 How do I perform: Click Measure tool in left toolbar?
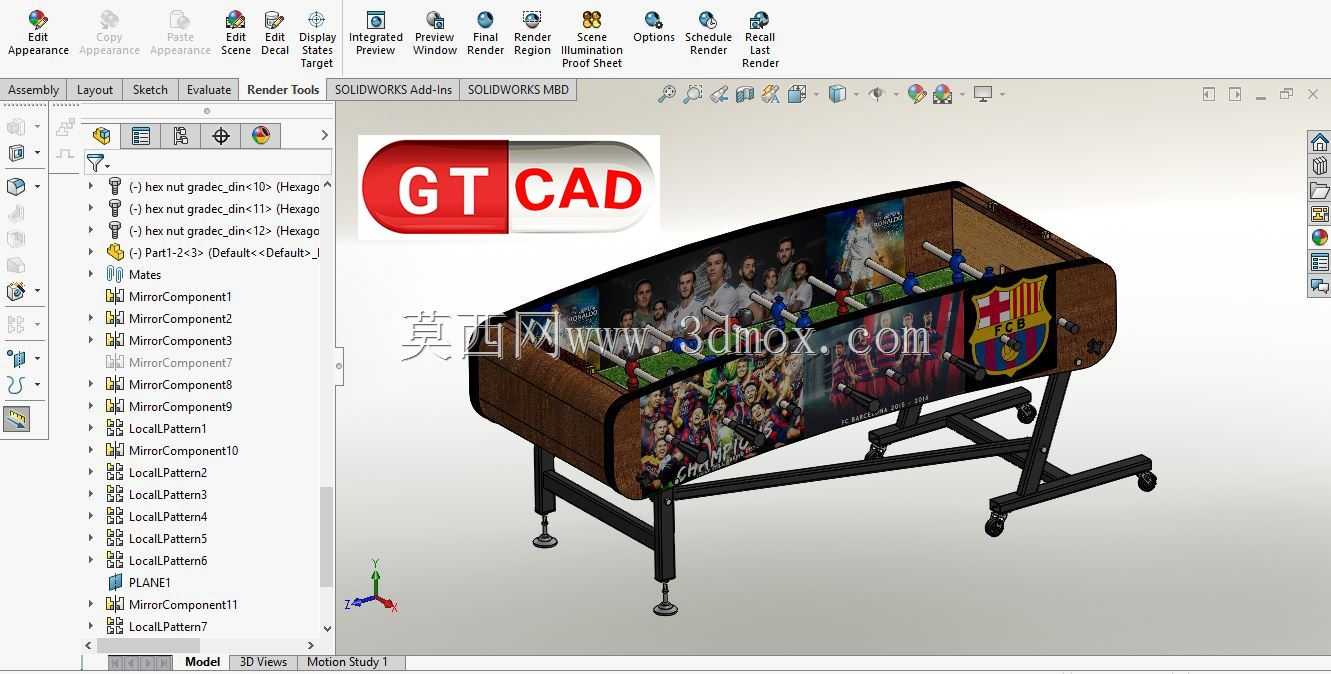16,419
